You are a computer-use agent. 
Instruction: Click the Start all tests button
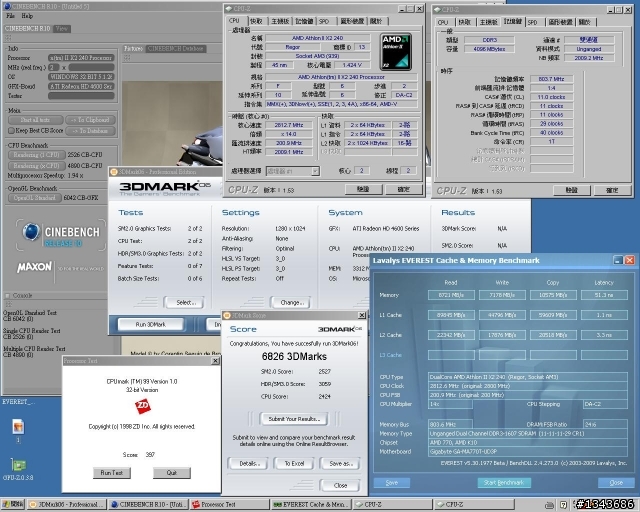click(36, 120)
